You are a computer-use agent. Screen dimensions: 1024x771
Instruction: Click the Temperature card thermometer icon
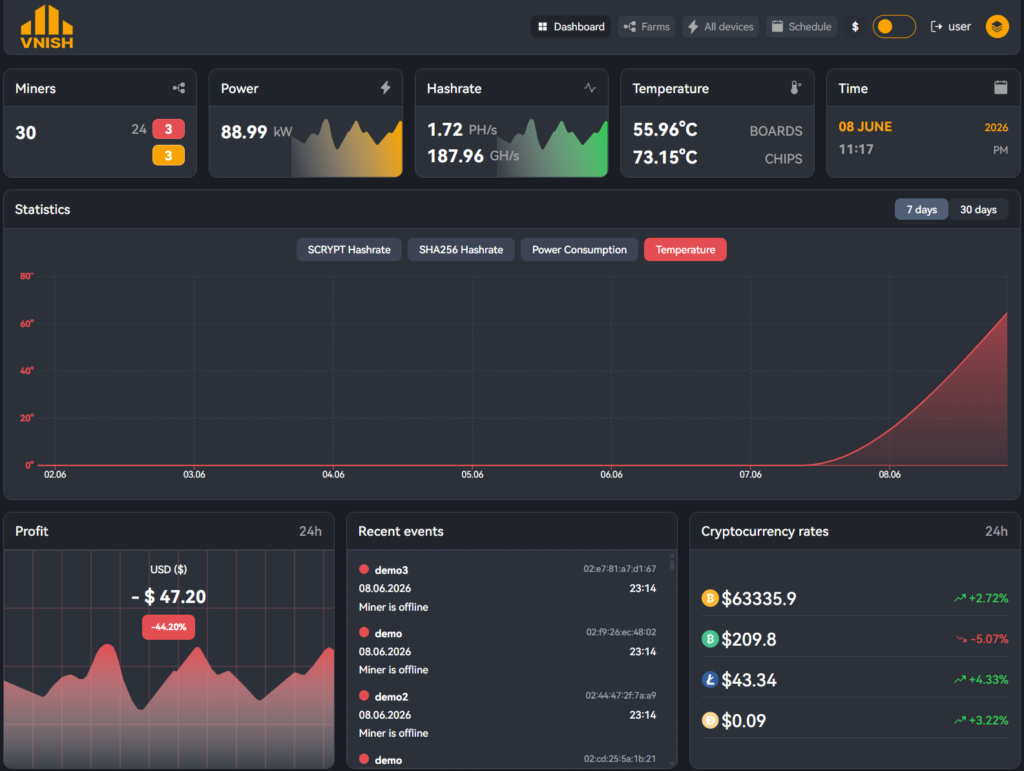[x=795, y=87]
